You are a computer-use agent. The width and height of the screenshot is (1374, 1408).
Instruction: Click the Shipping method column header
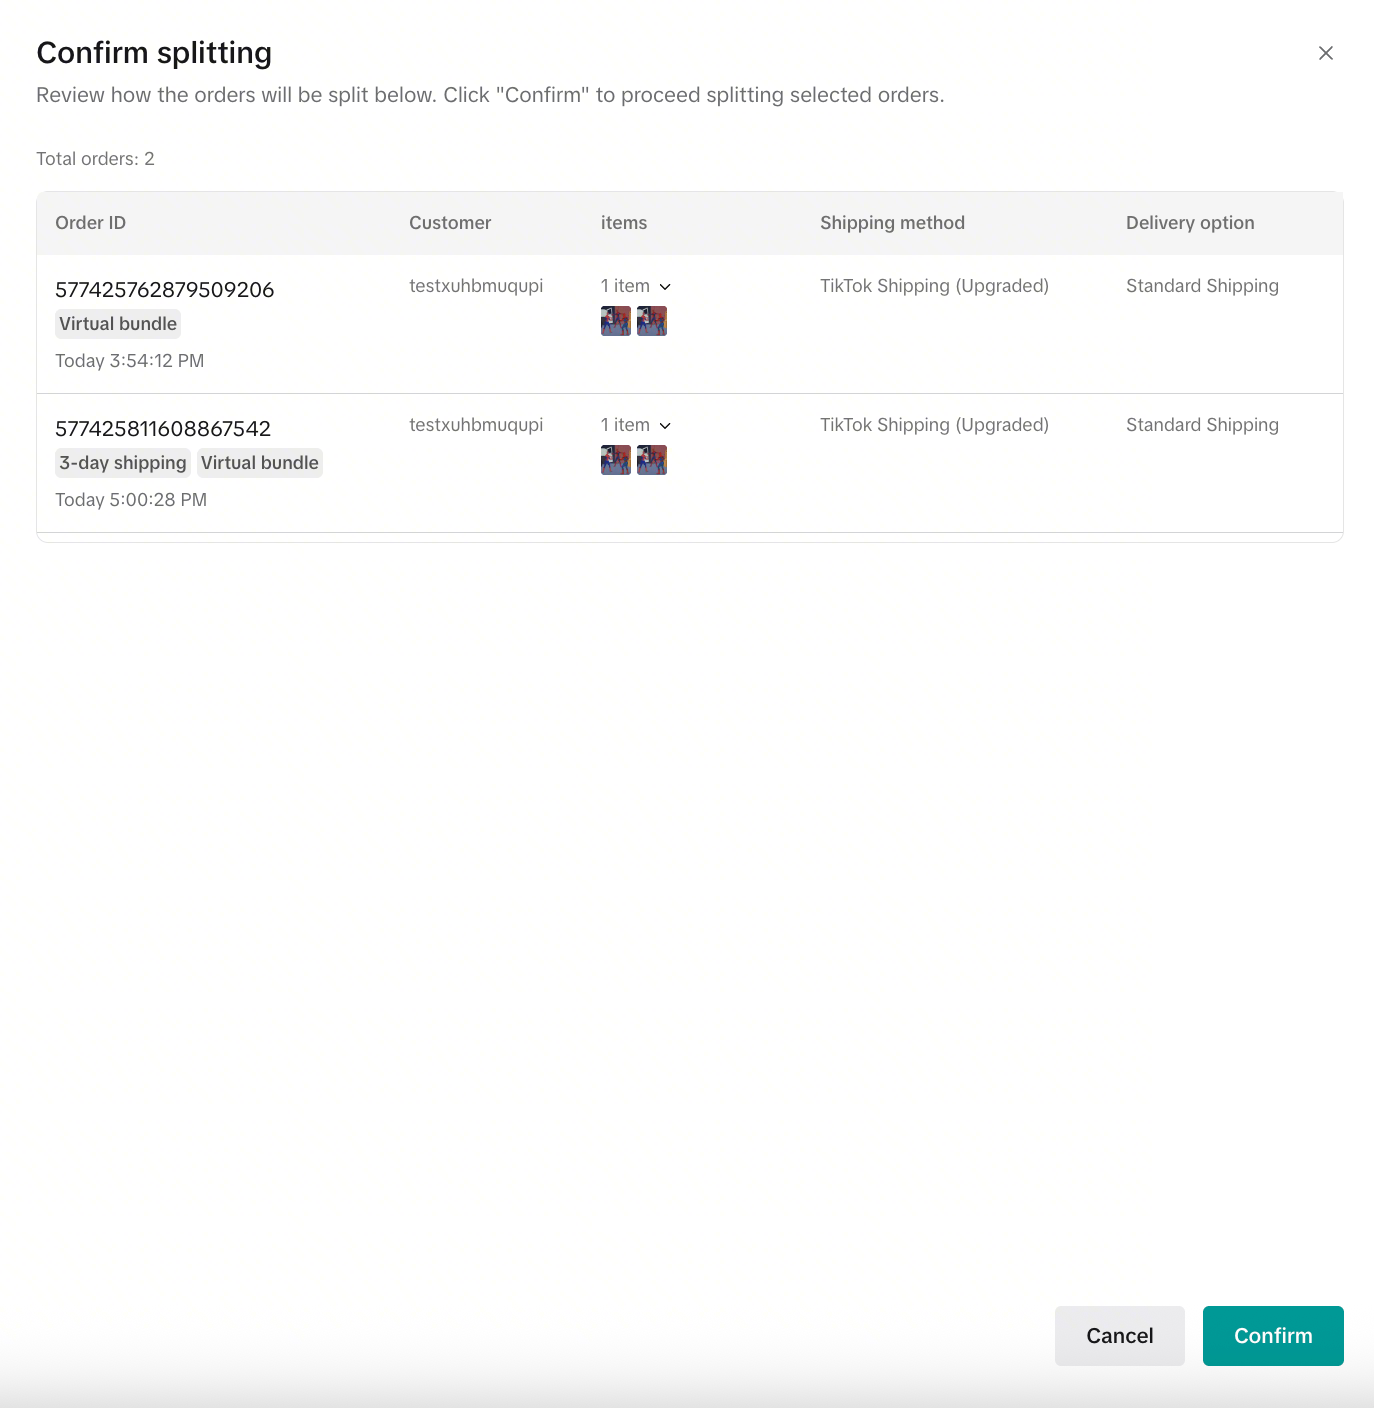[x=892, y=223]
